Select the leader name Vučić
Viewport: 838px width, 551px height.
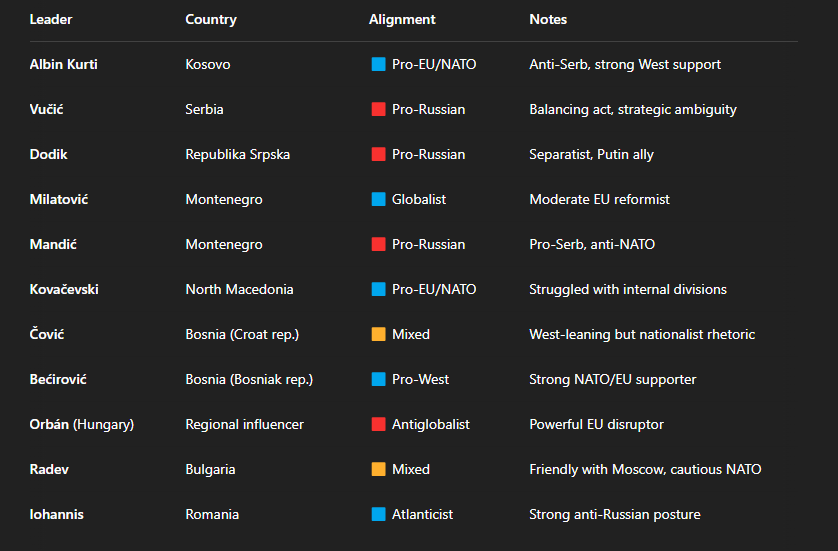pyautogui.click(x=46, y=109)
